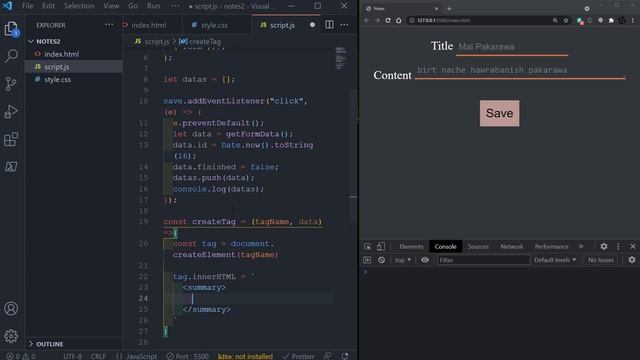Open the View menu

111,6
